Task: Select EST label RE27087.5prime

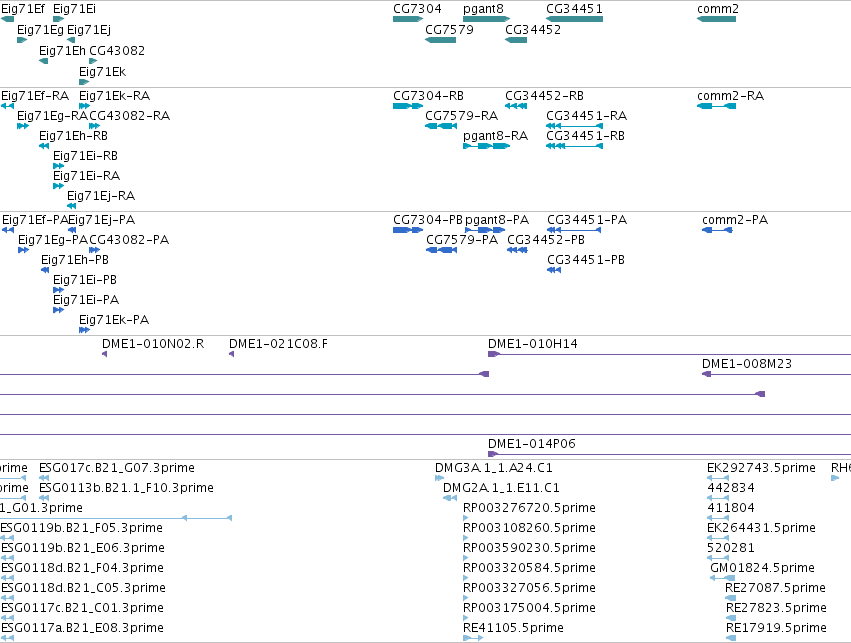Action: point(775,588)
